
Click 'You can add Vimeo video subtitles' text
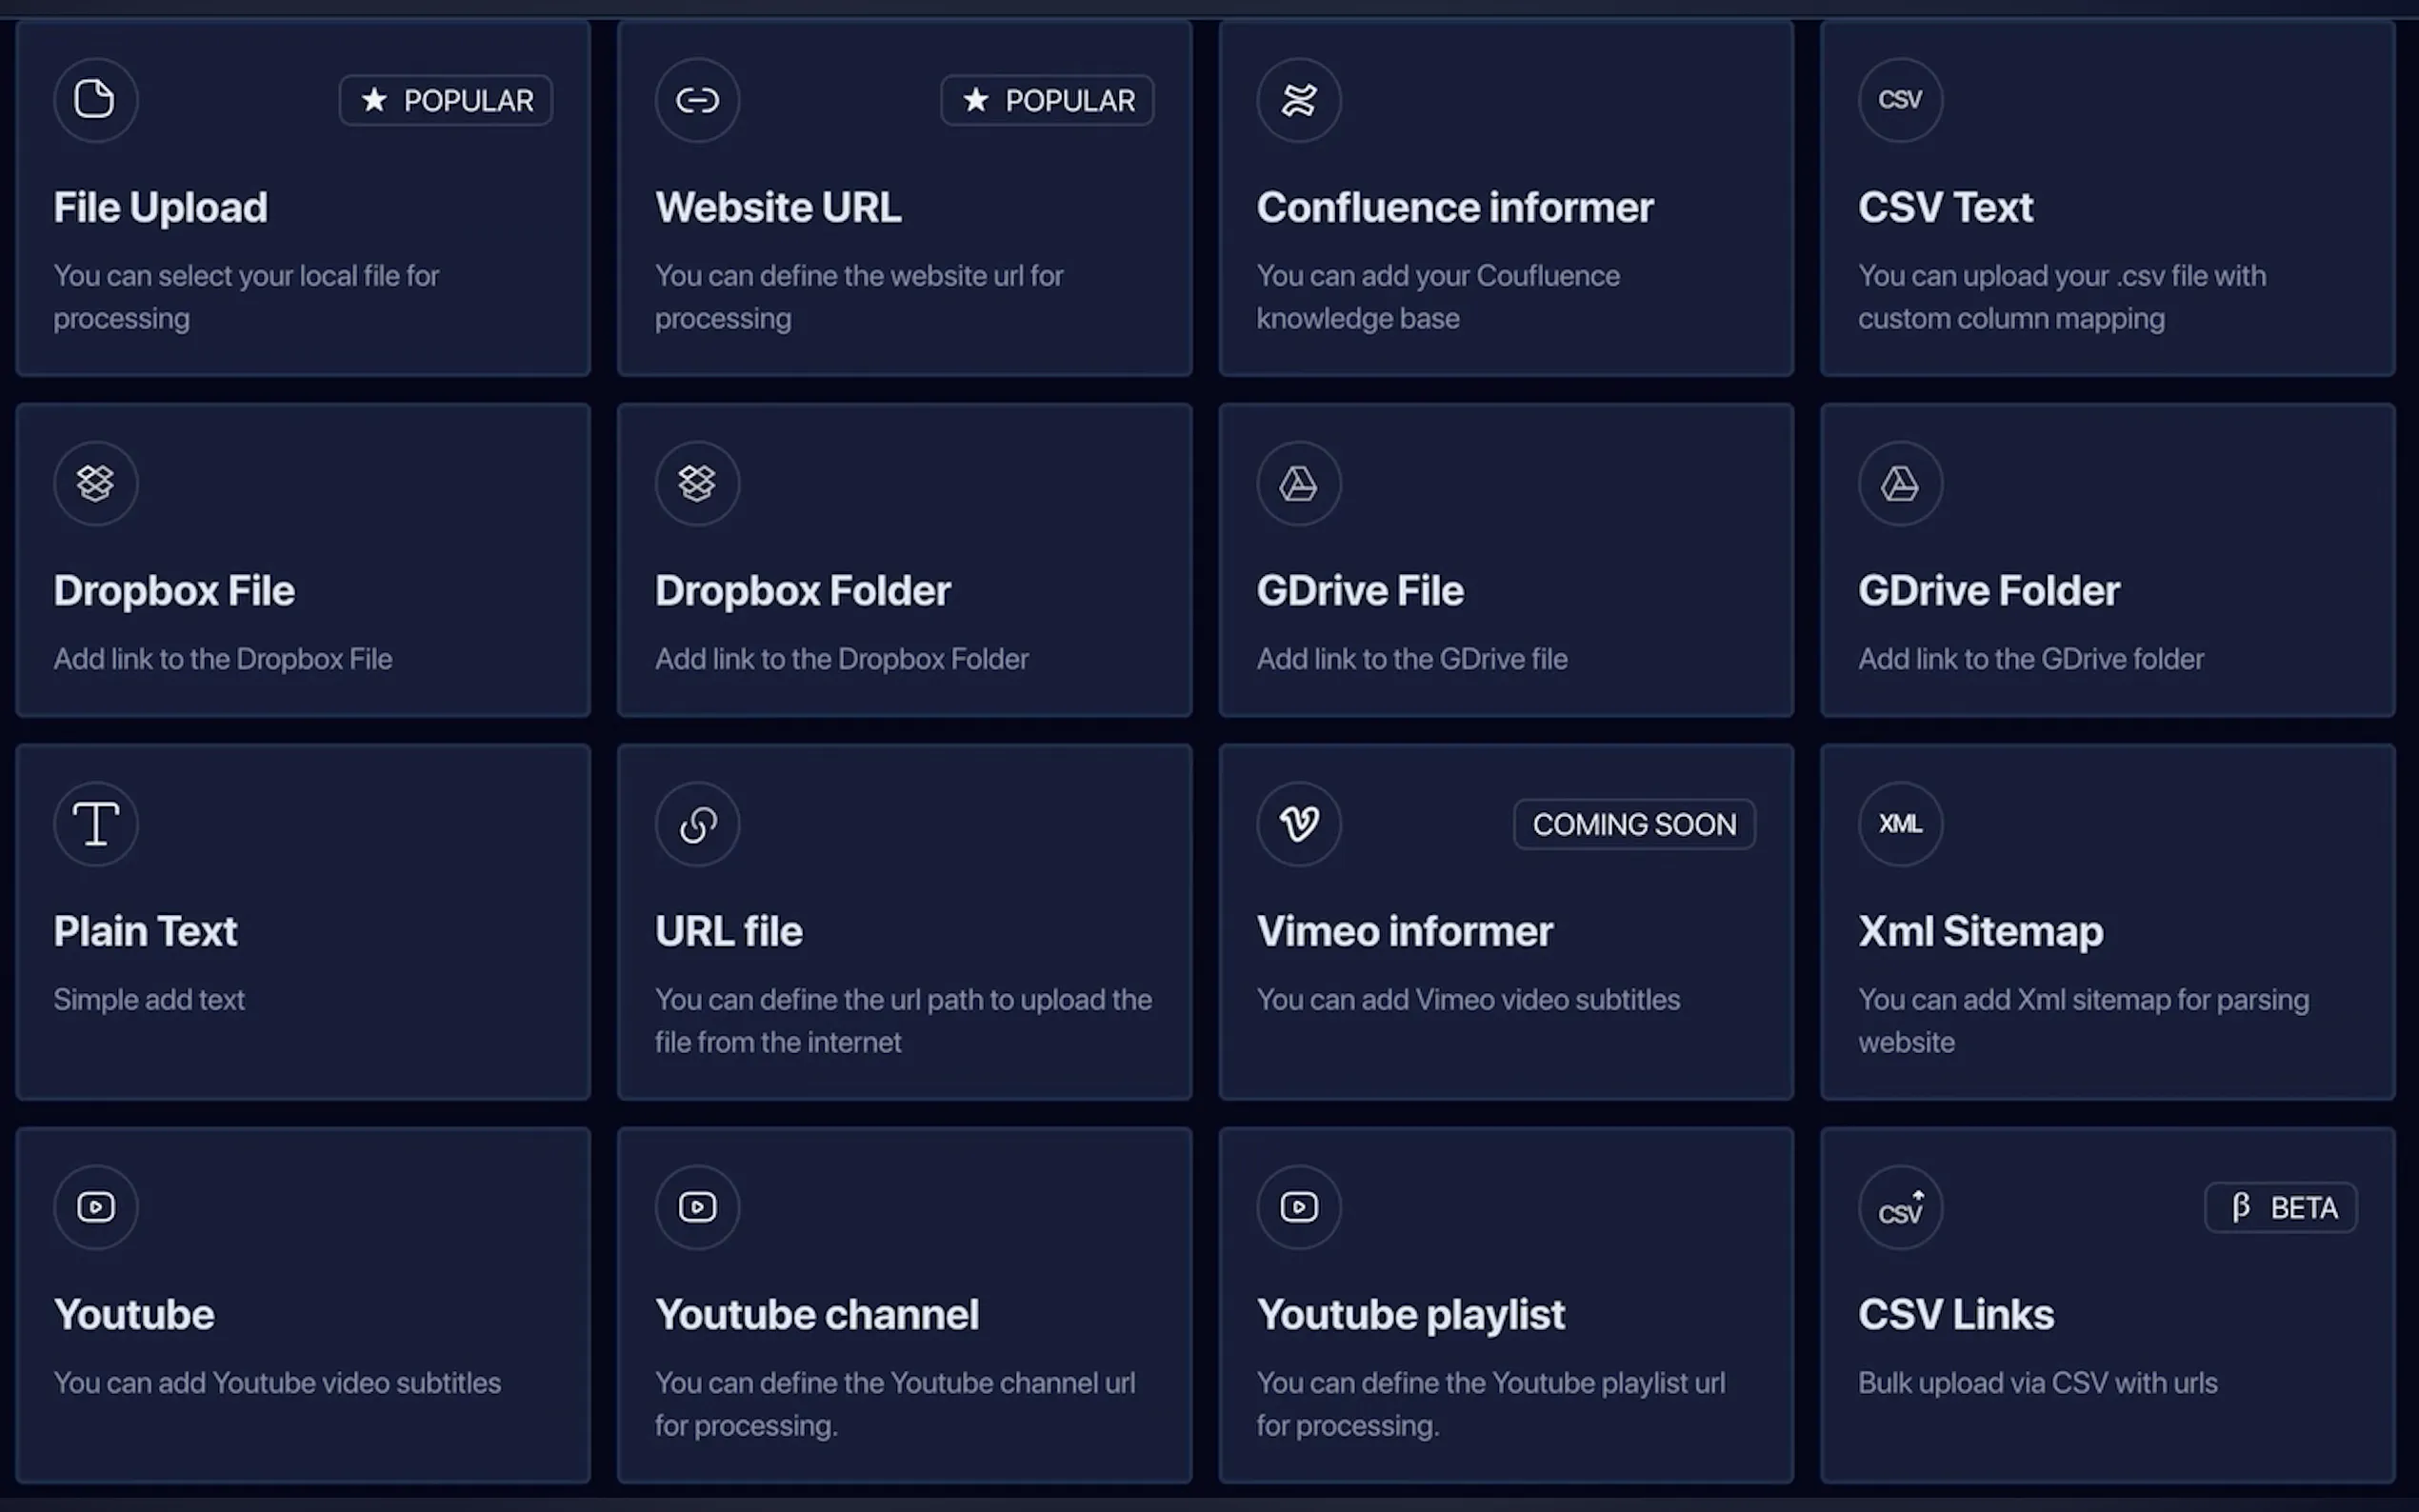point(1468,1000)
